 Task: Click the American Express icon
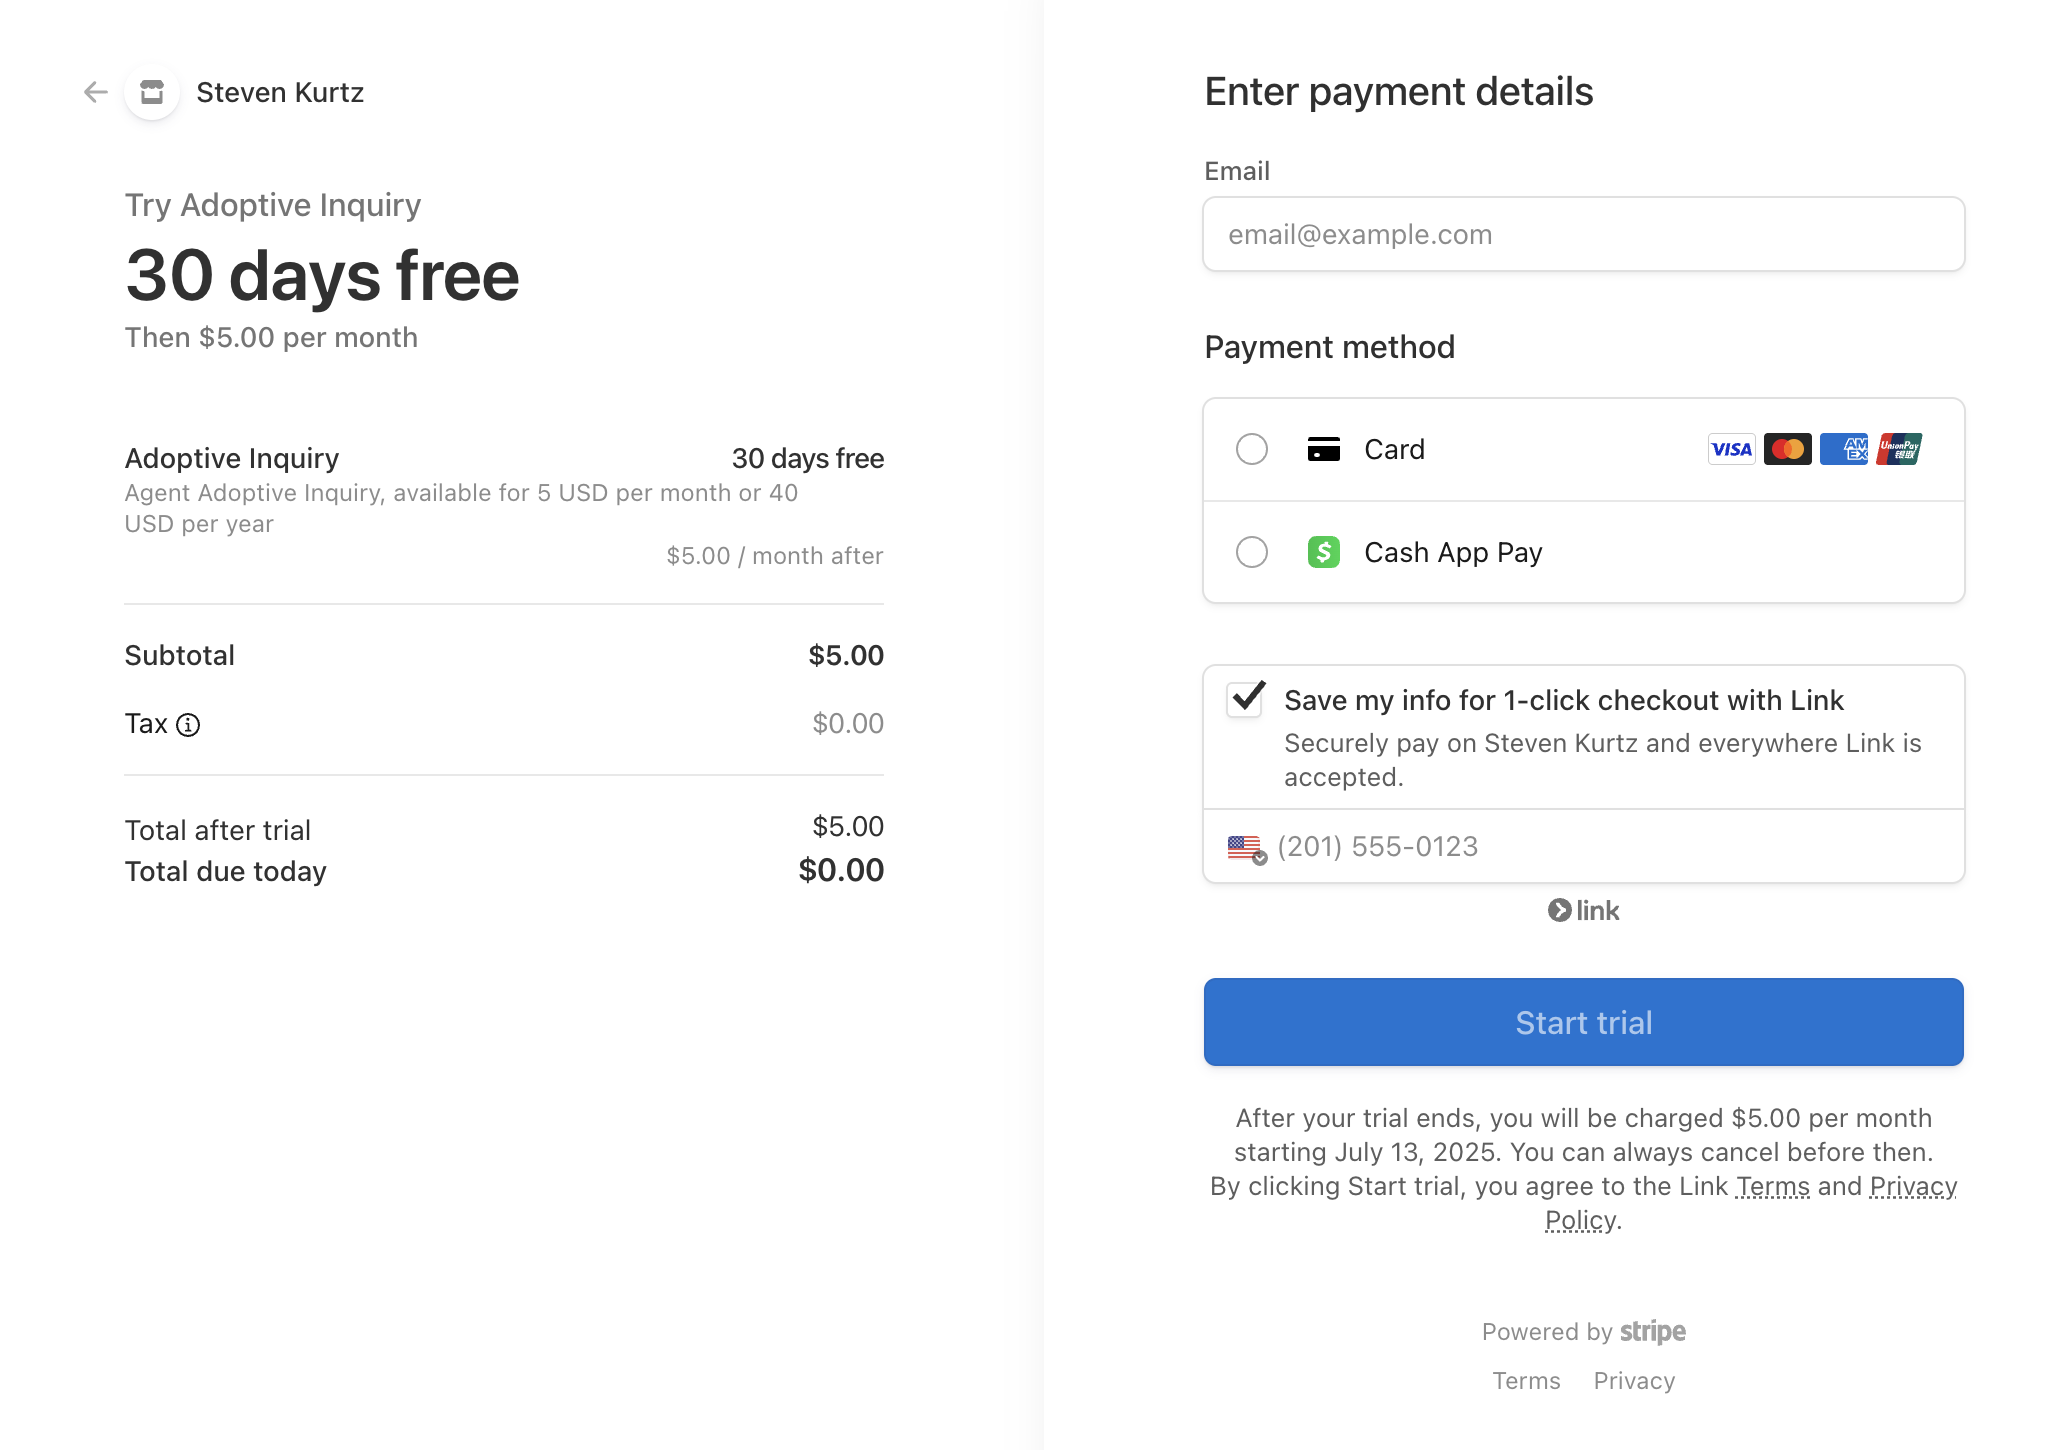point(1843,449)
